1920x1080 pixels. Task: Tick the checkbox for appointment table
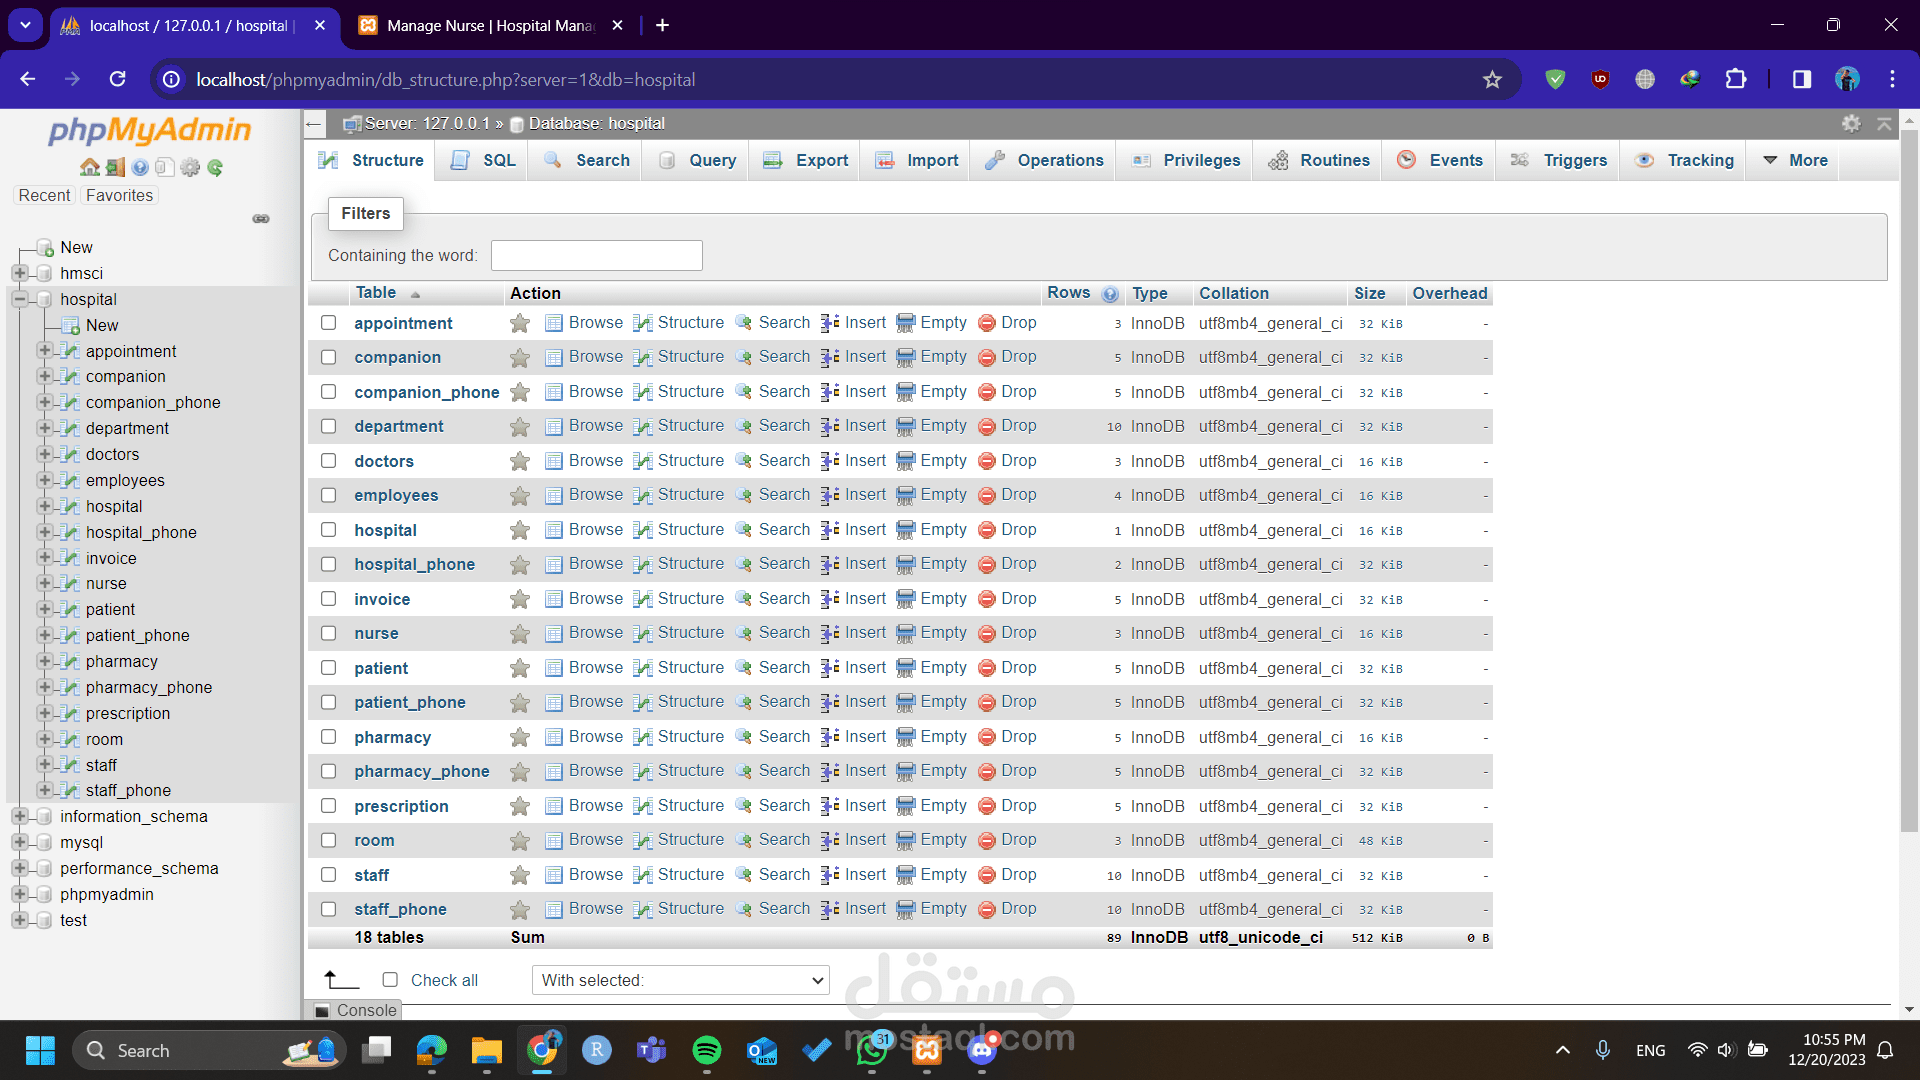point(328,323)
